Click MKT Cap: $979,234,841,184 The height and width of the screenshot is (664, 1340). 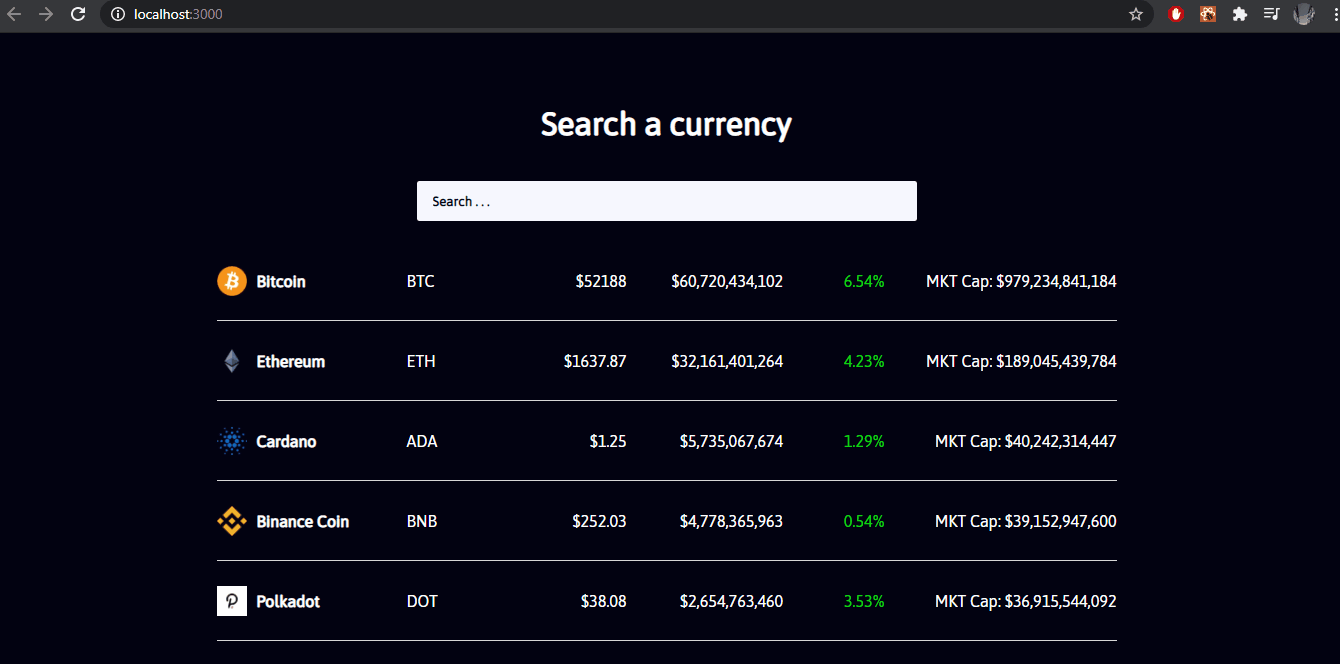[x=1021, y=282]
